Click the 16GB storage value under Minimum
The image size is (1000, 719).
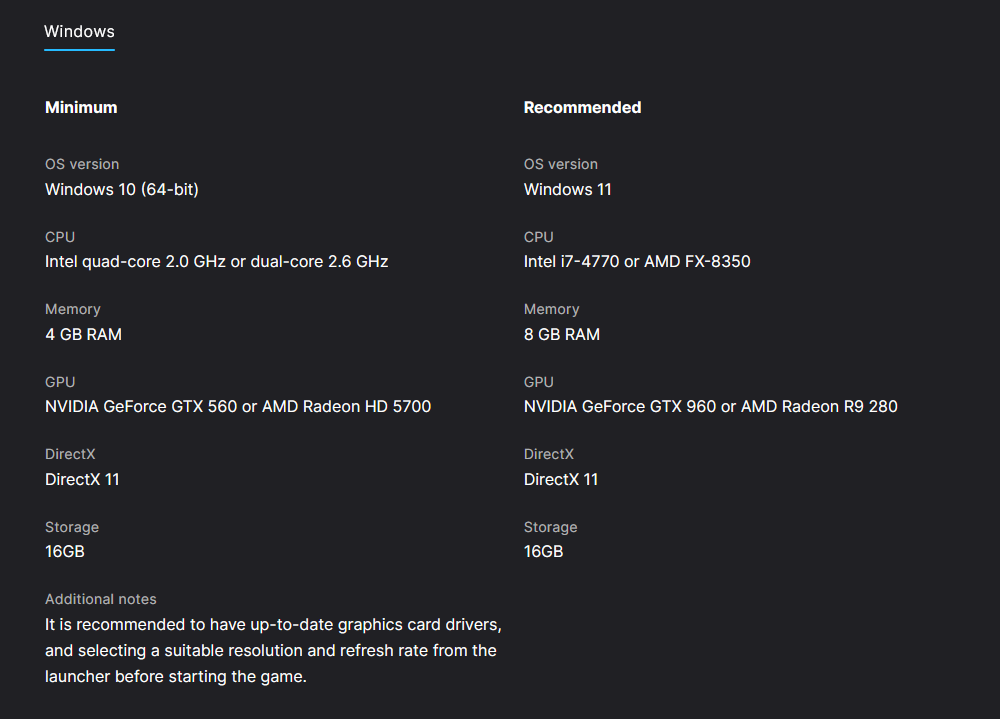click(64, 551)
